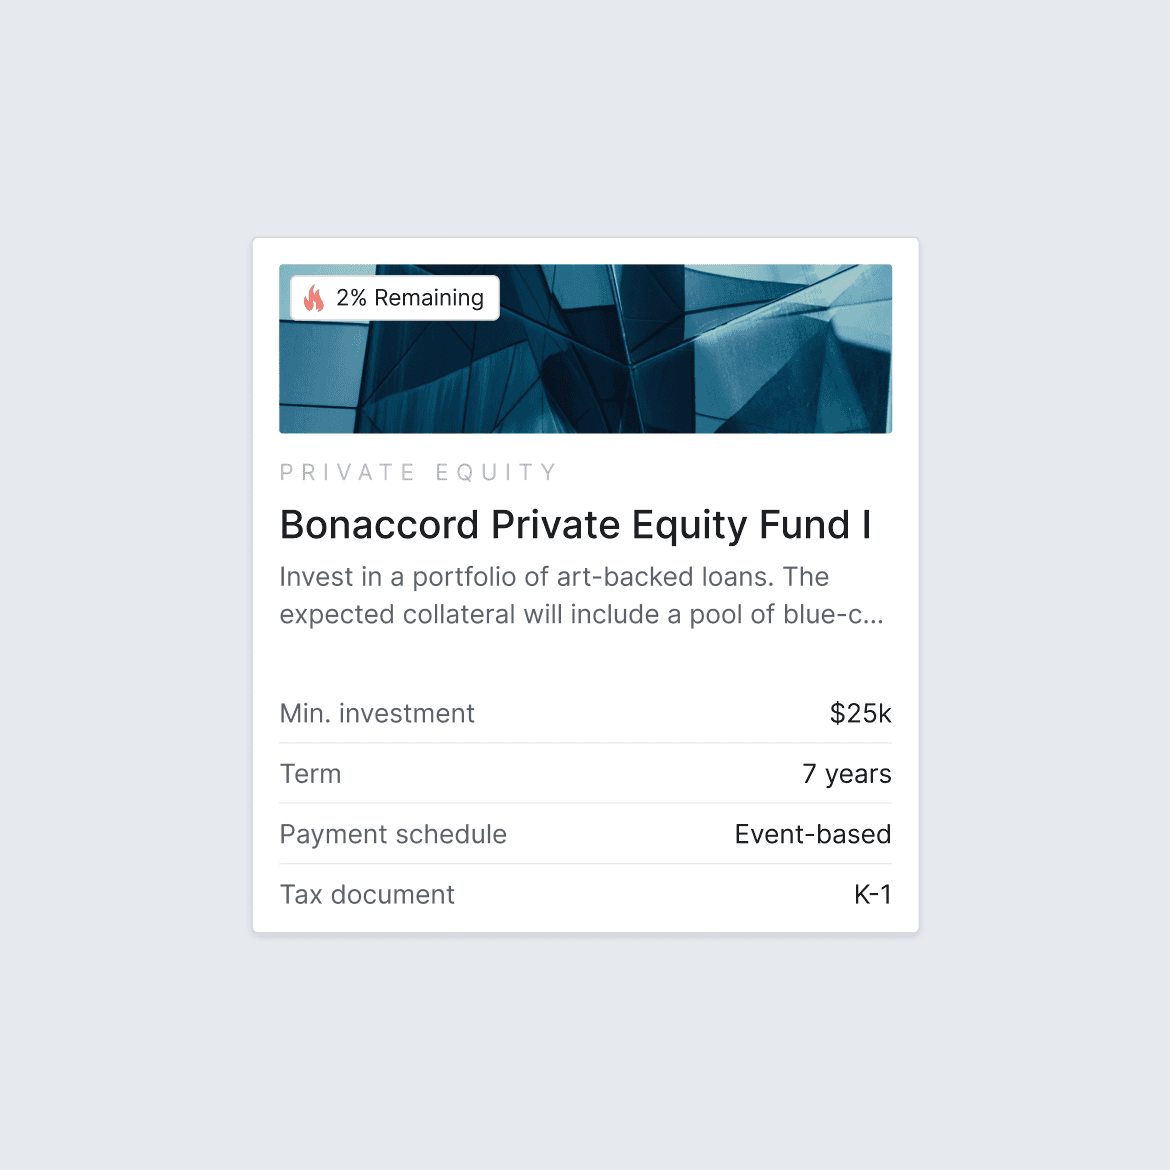
Task: Select the "Event-based" payment value
Action: 812,834
